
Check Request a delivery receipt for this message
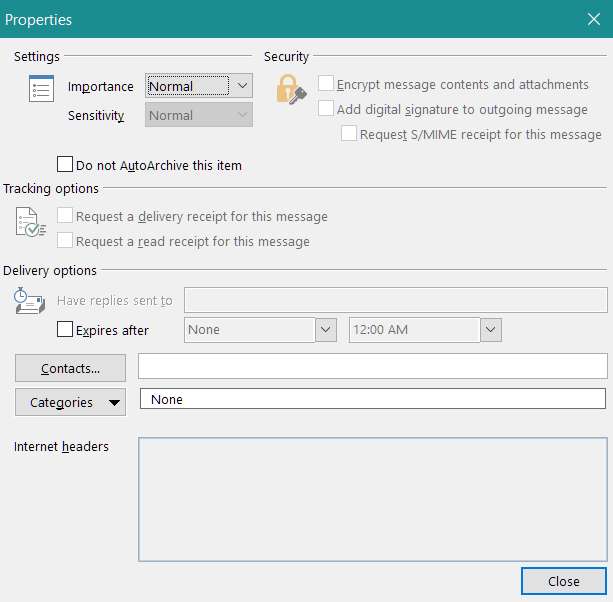coord(66,216)
